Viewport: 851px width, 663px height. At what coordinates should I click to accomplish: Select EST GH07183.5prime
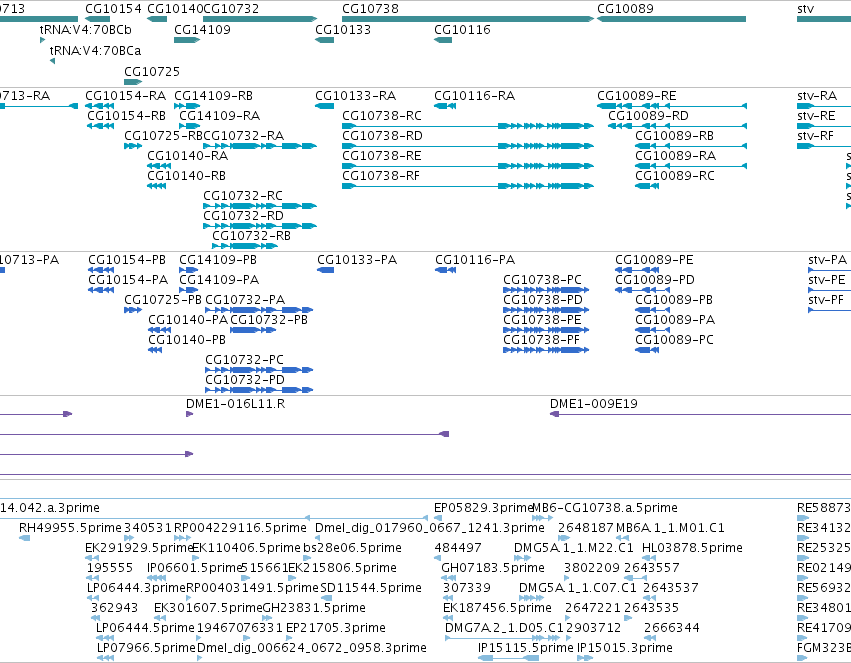click(x=493, y=568)
